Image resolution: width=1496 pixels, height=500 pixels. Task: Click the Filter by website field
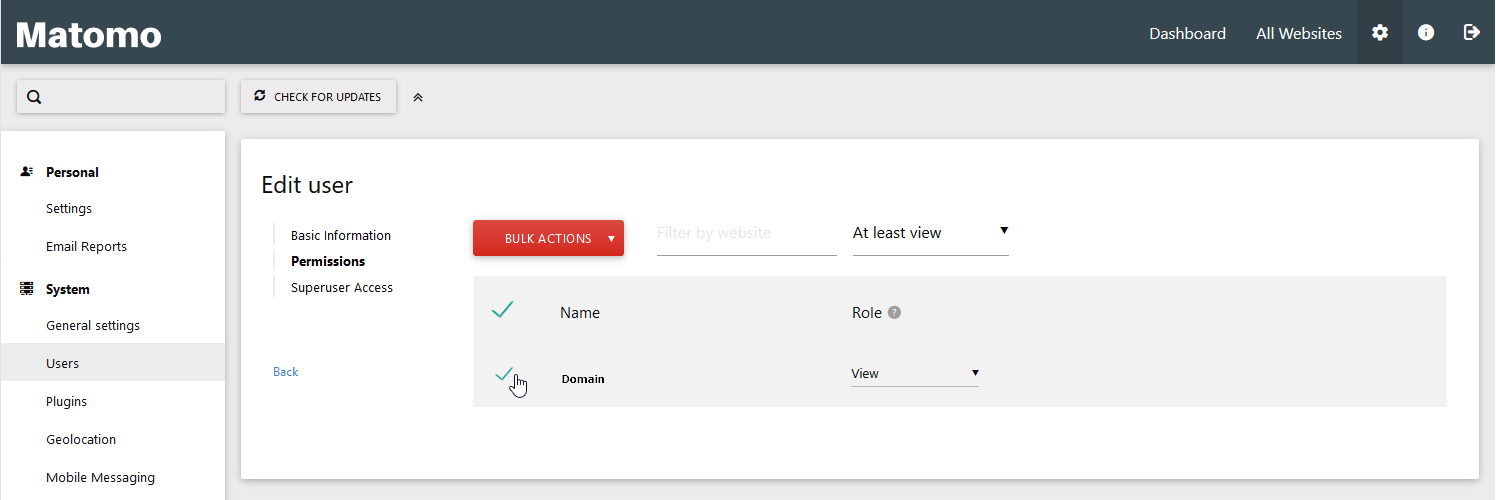point(746,233)
